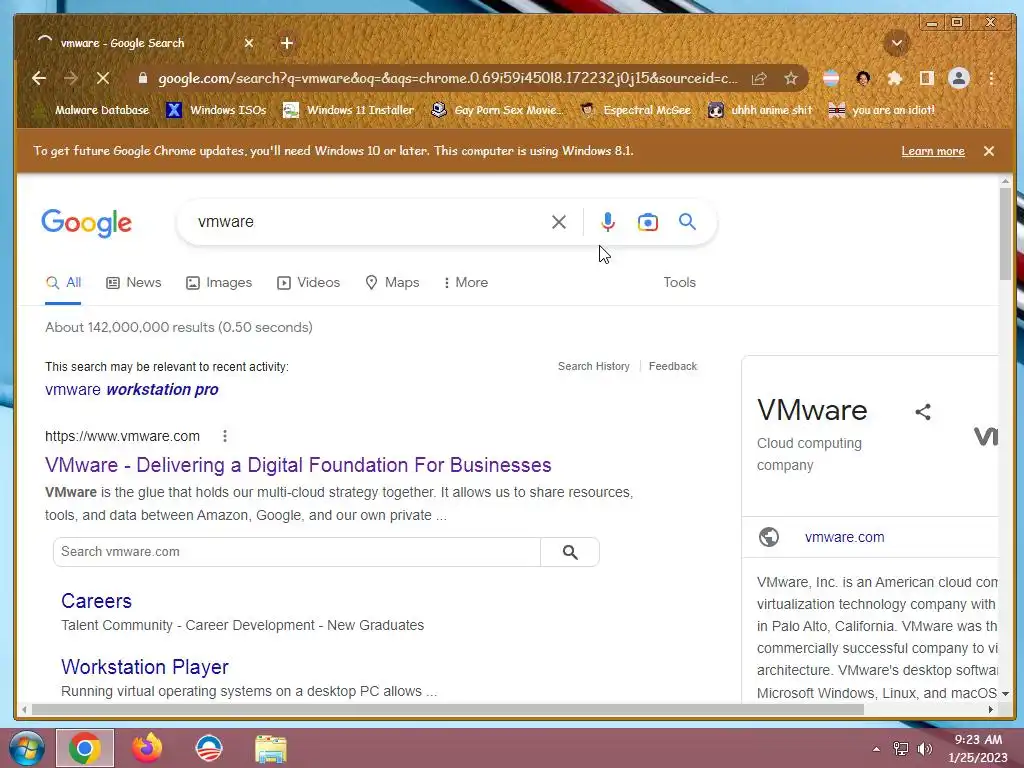The image size is (1024, 768).
Task: Submit search with magnifying glass icon
Action: click(x=687, y=222)
